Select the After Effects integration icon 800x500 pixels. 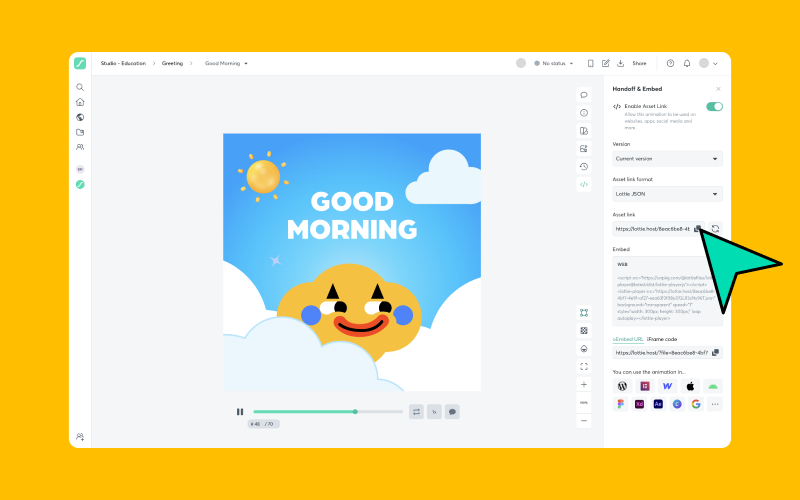(658, 404)
